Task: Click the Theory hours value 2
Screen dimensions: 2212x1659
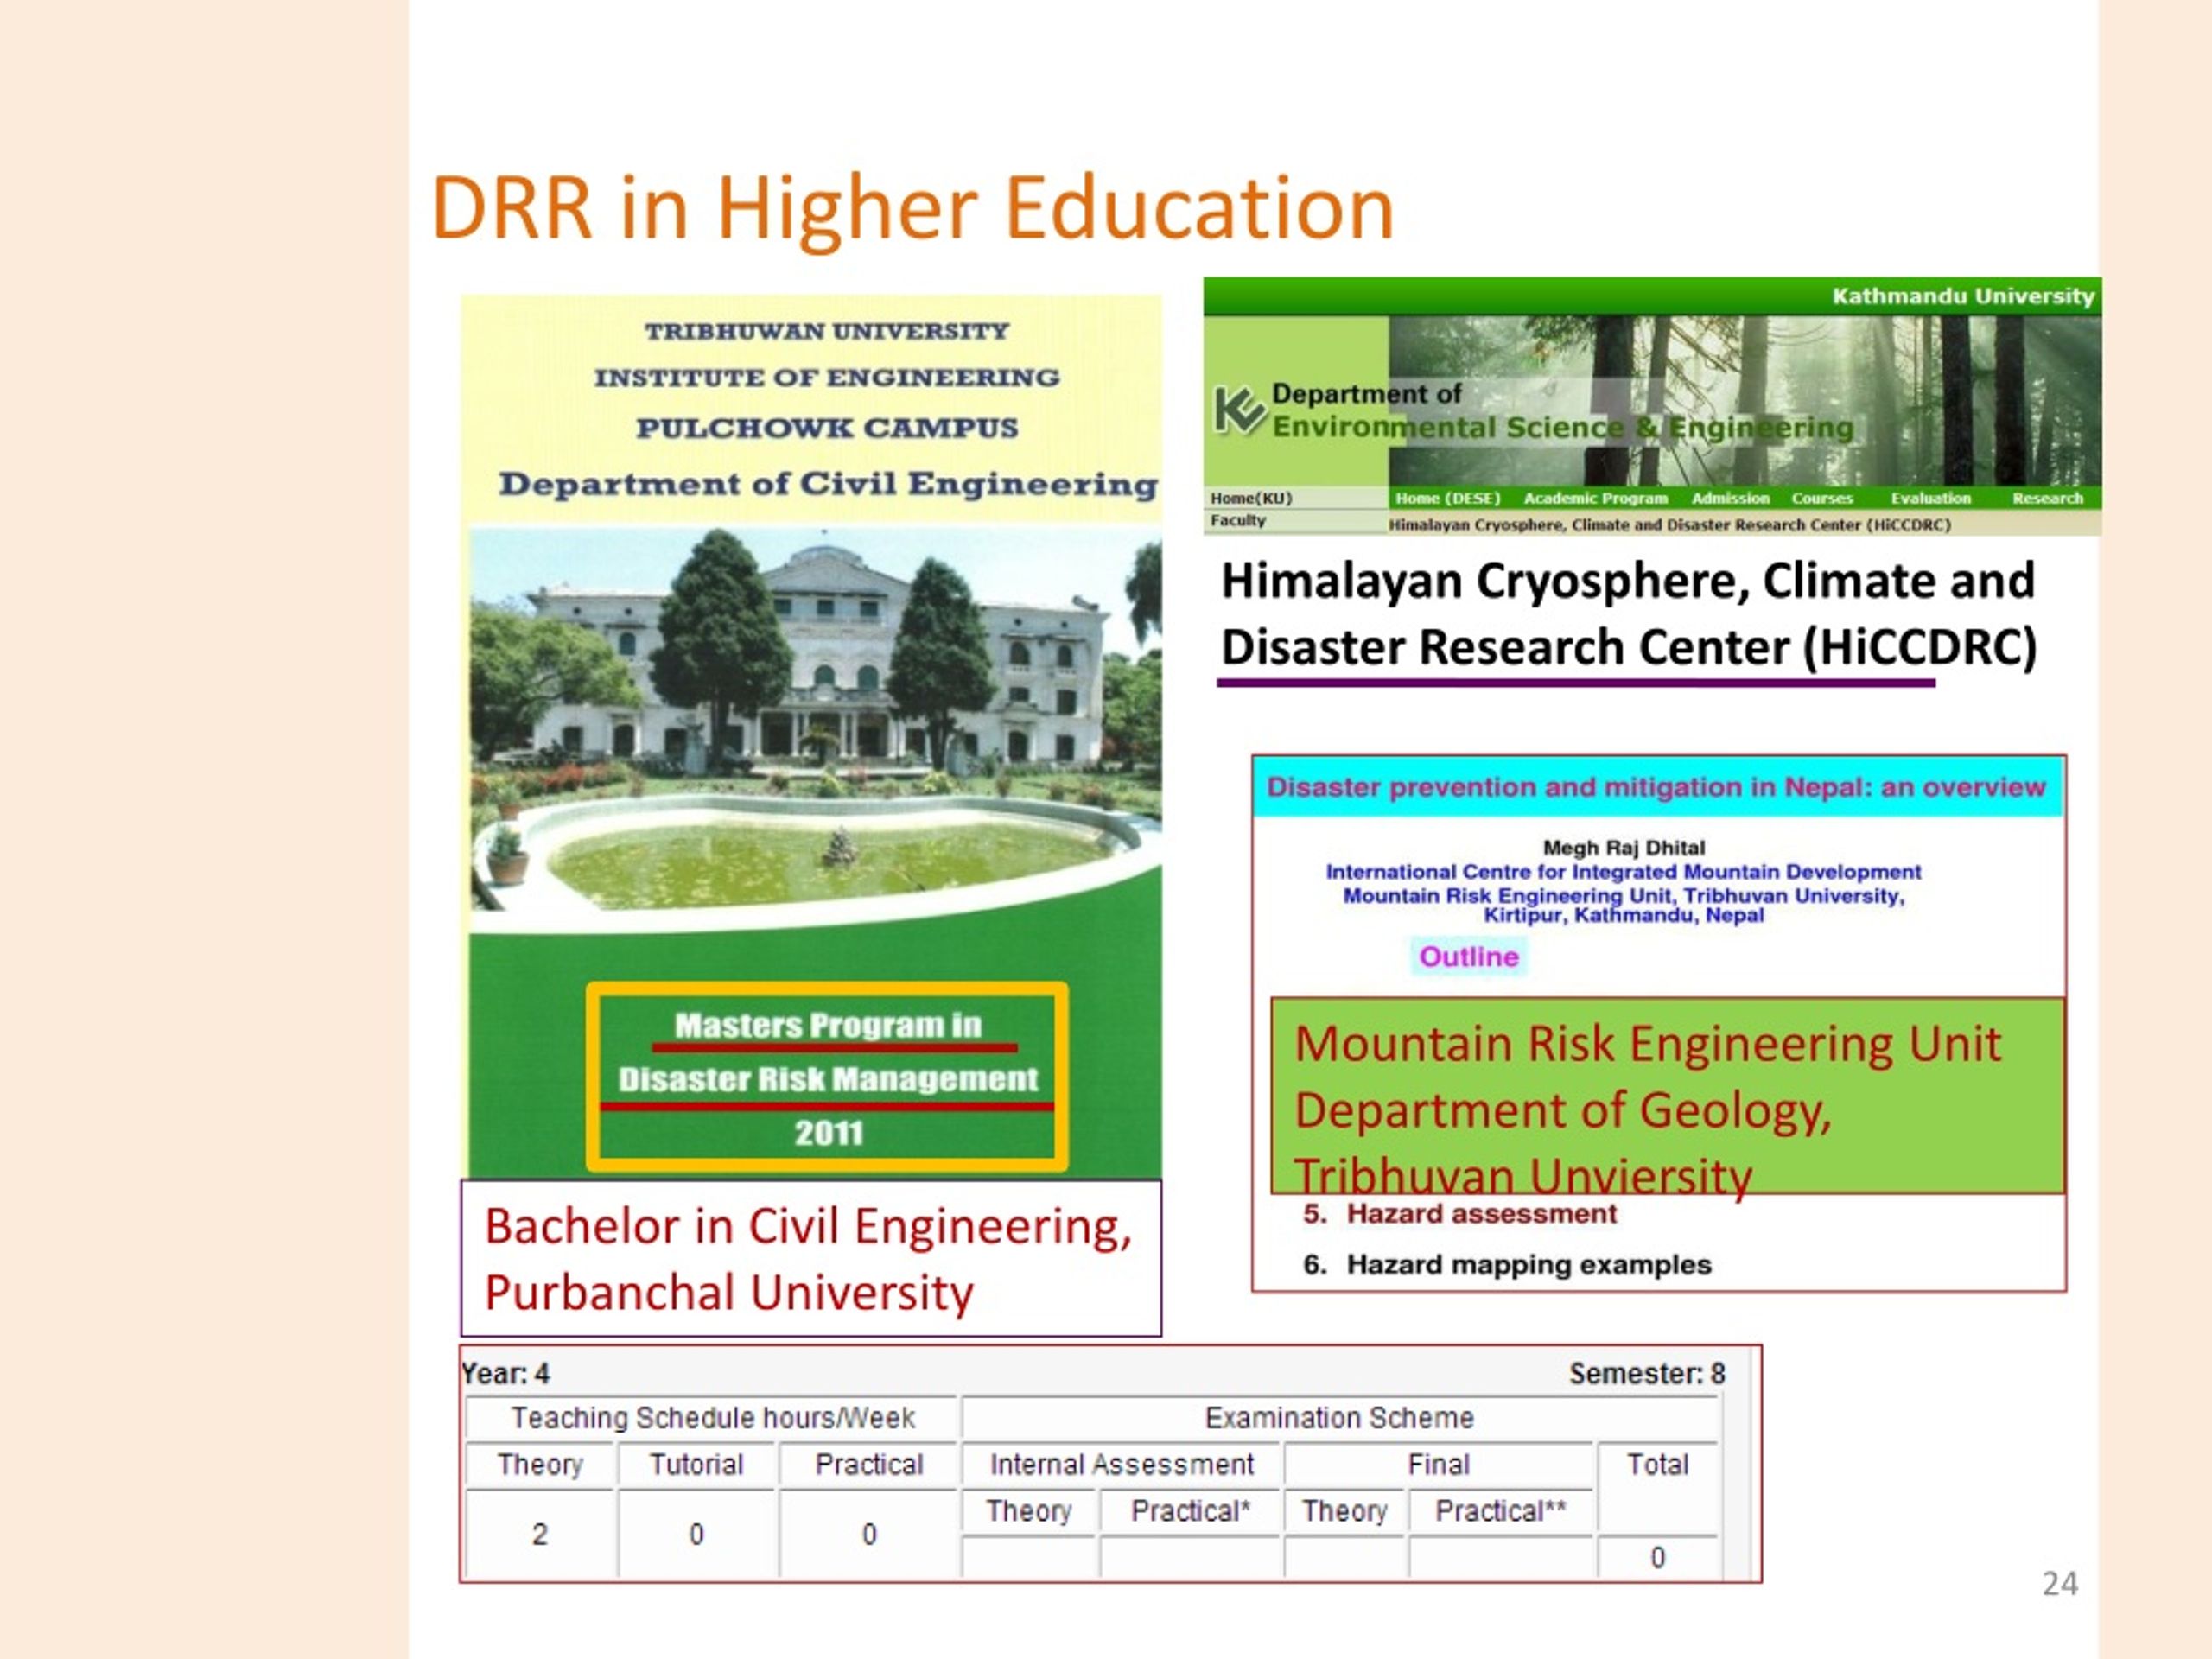Action: 540,1534
